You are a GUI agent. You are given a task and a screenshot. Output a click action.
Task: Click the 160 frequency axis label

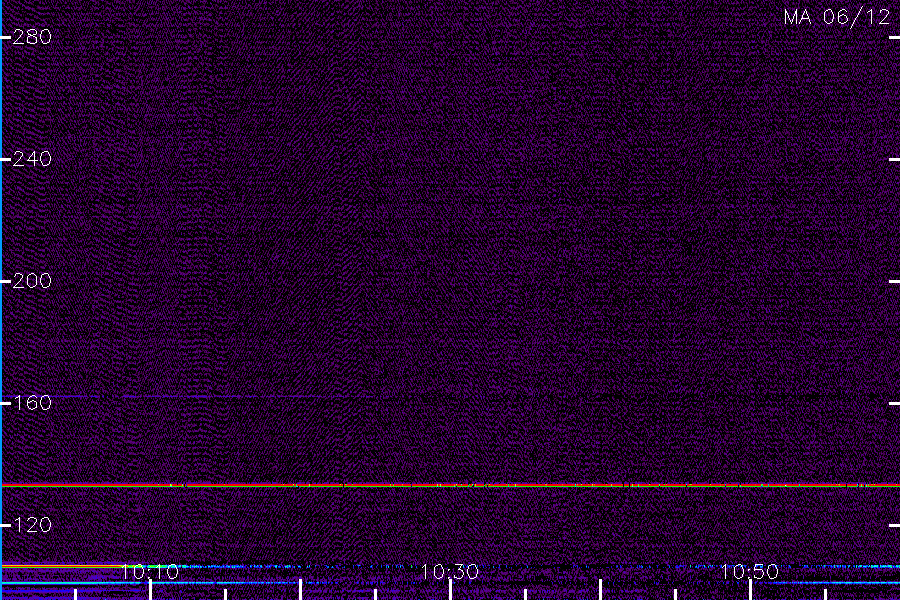tap(32, 402)
